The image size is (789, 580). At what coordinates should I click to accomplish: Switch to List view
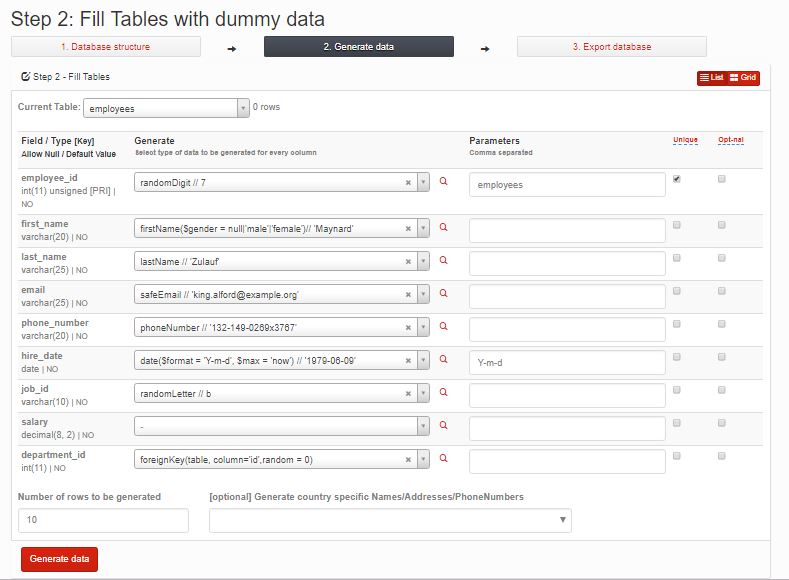pos(712,77)
